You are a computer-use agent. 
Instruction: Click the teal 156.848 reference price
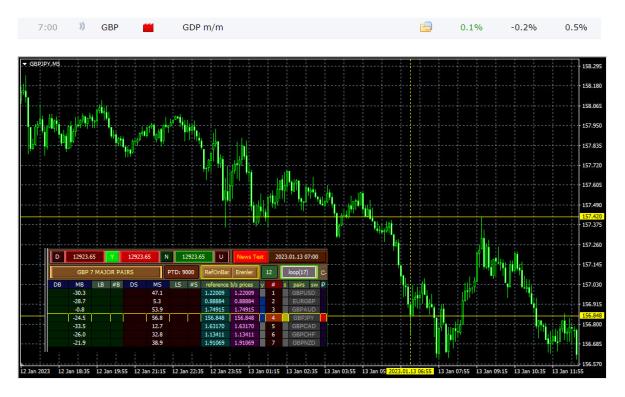pyautogui.click(x=215, y=318)
